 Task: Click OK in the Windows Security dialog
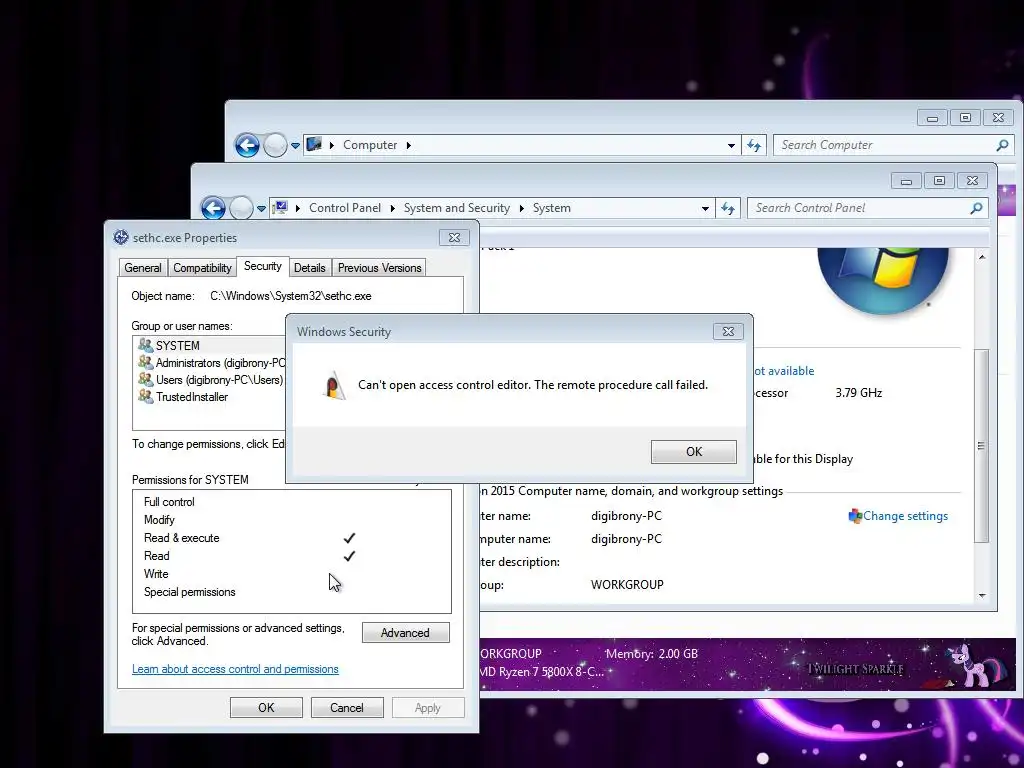click(x=694, y=451)
